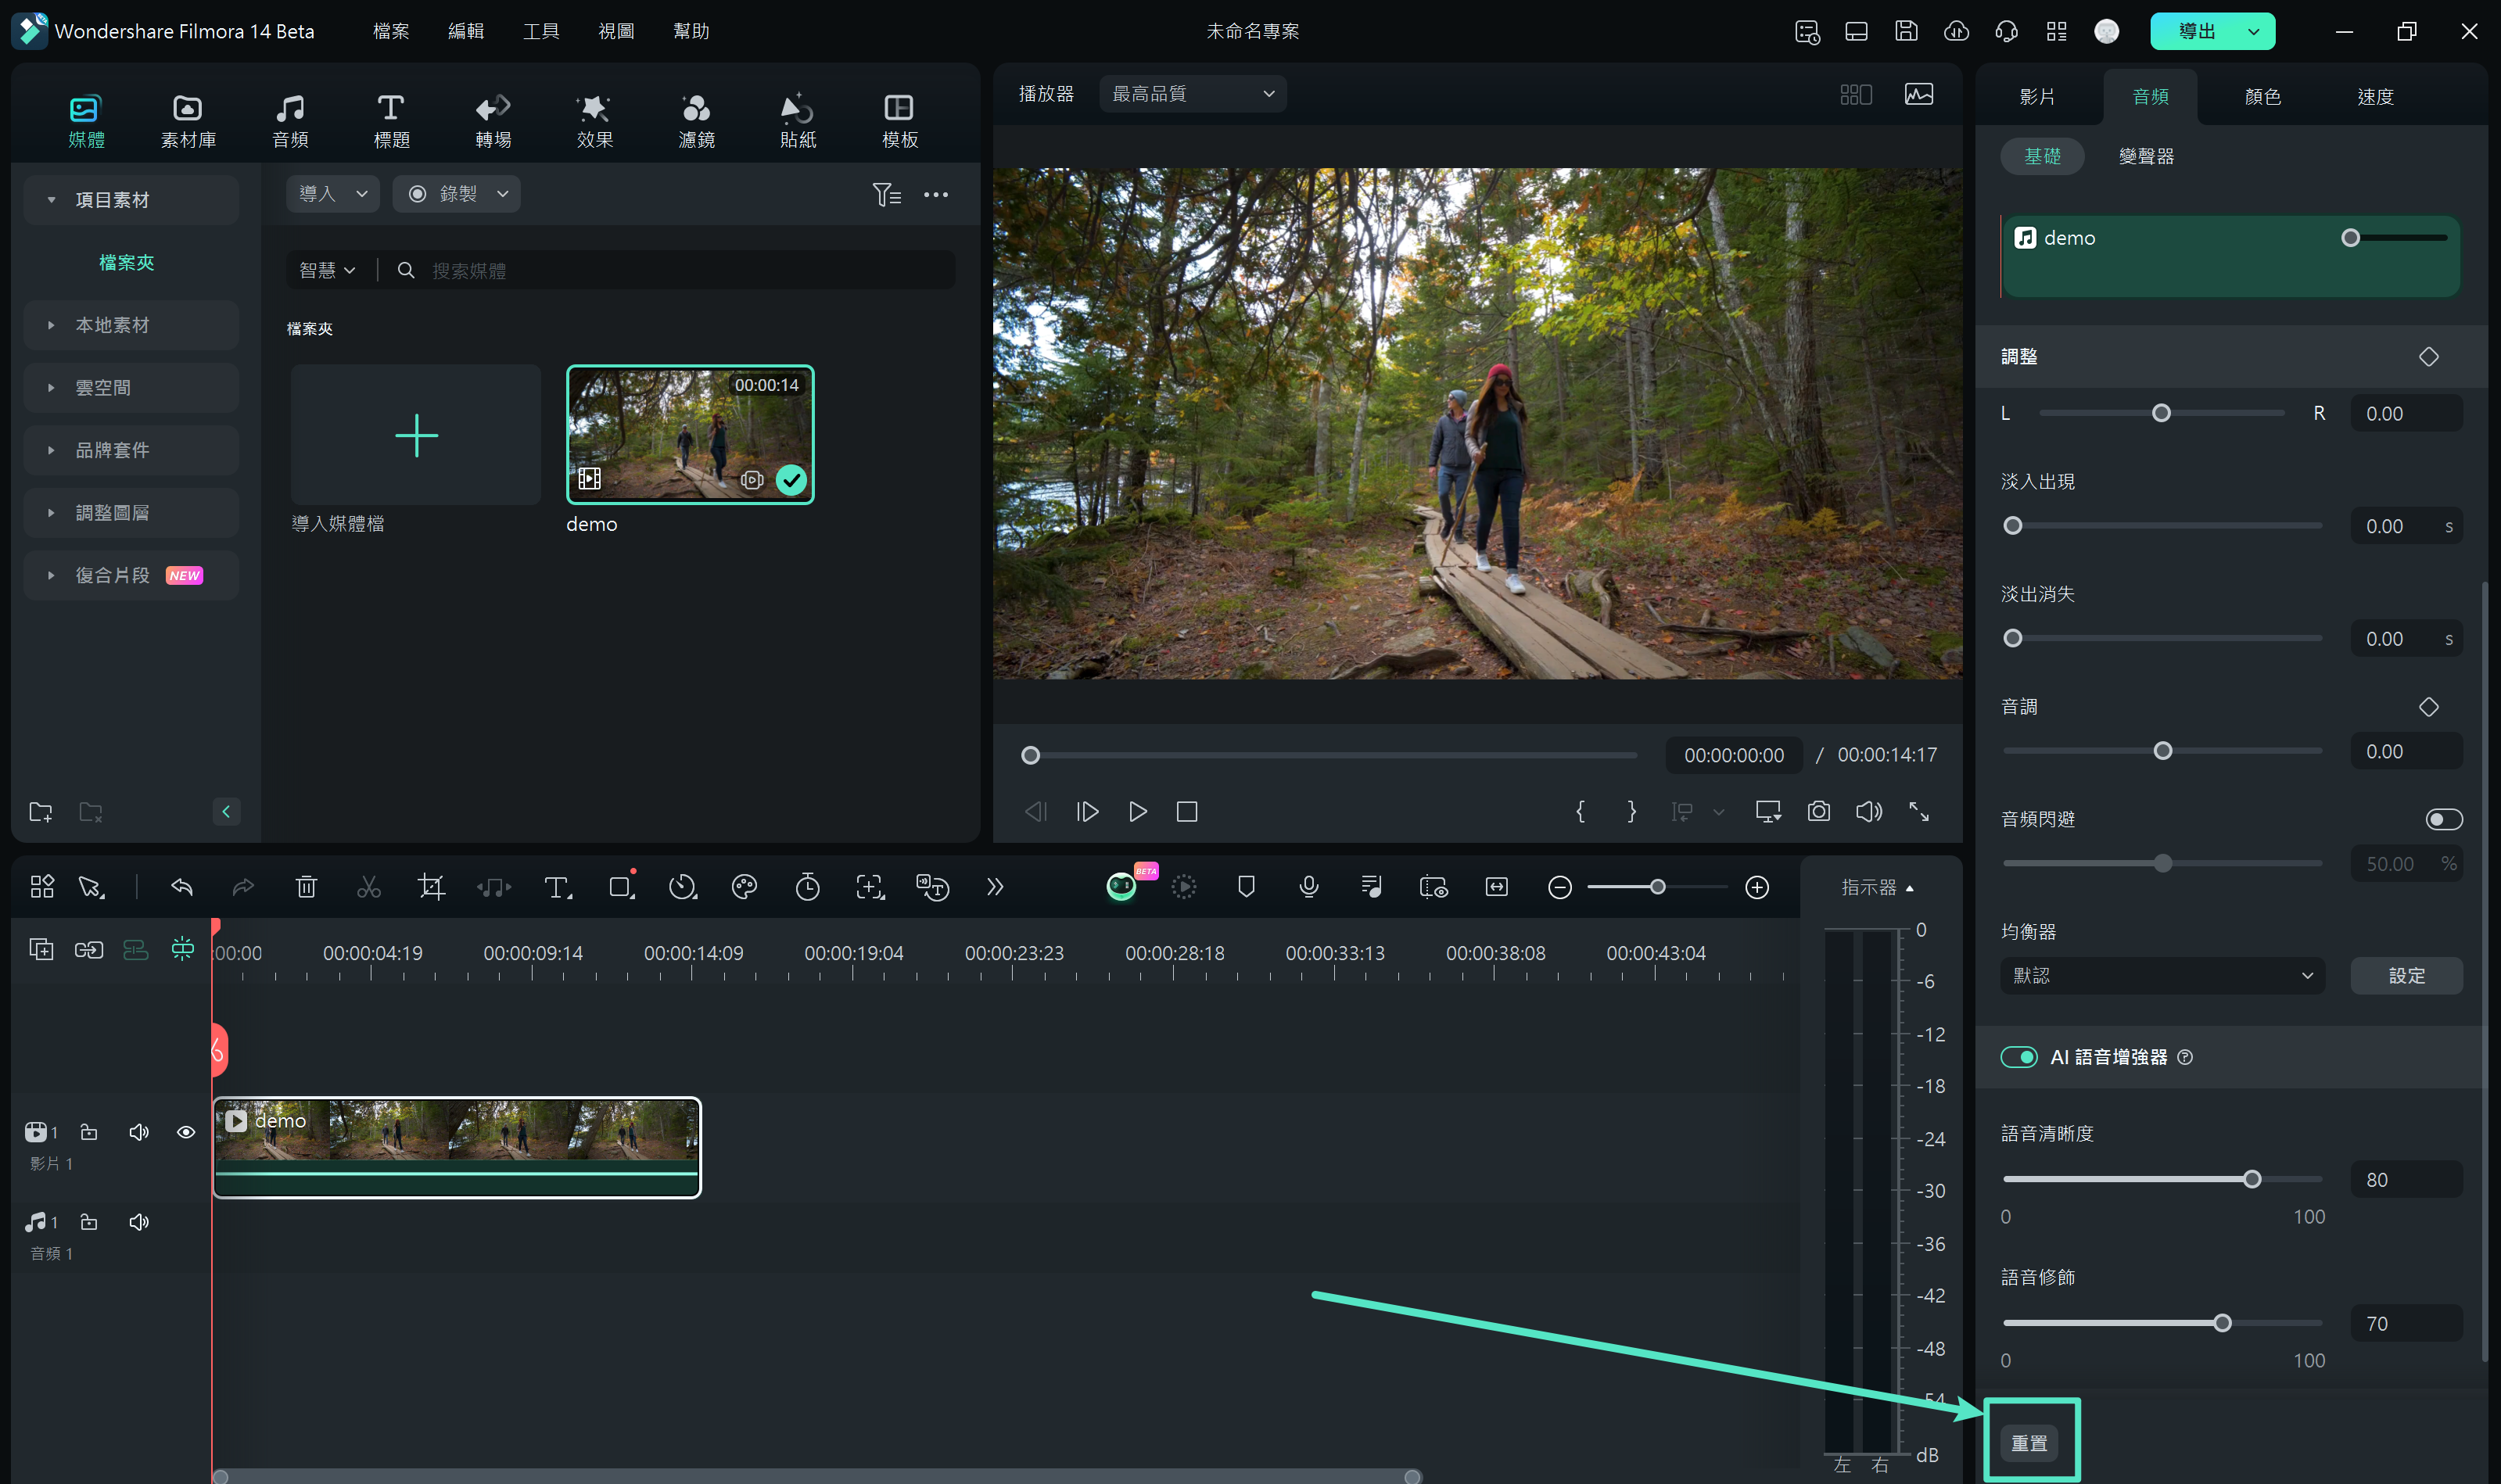This screenshot has height=1484, width=2501.
Task: Select the demo video thumbnail in media
Action: tap(690, 434)
